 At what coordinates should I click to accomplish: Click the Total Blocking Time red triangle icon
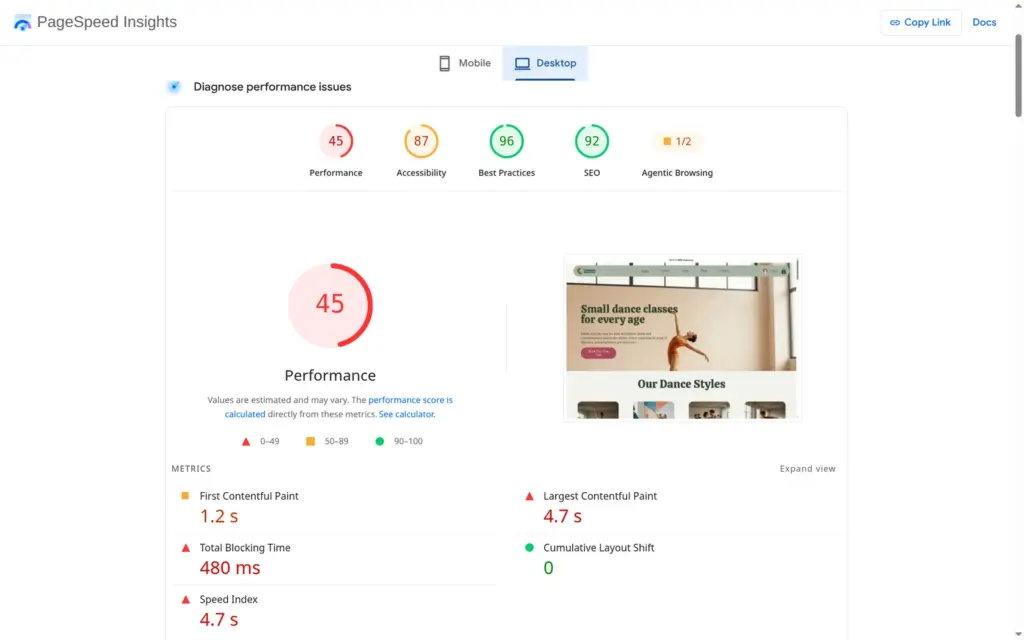point(186,548)
